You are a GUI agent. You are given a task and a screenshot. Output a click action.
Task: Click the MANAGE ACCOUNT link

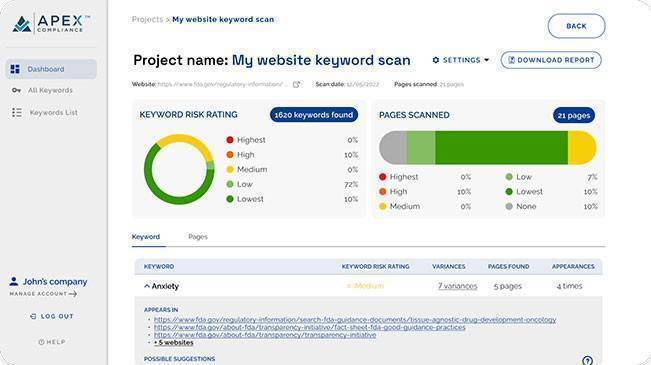(43, 294)
